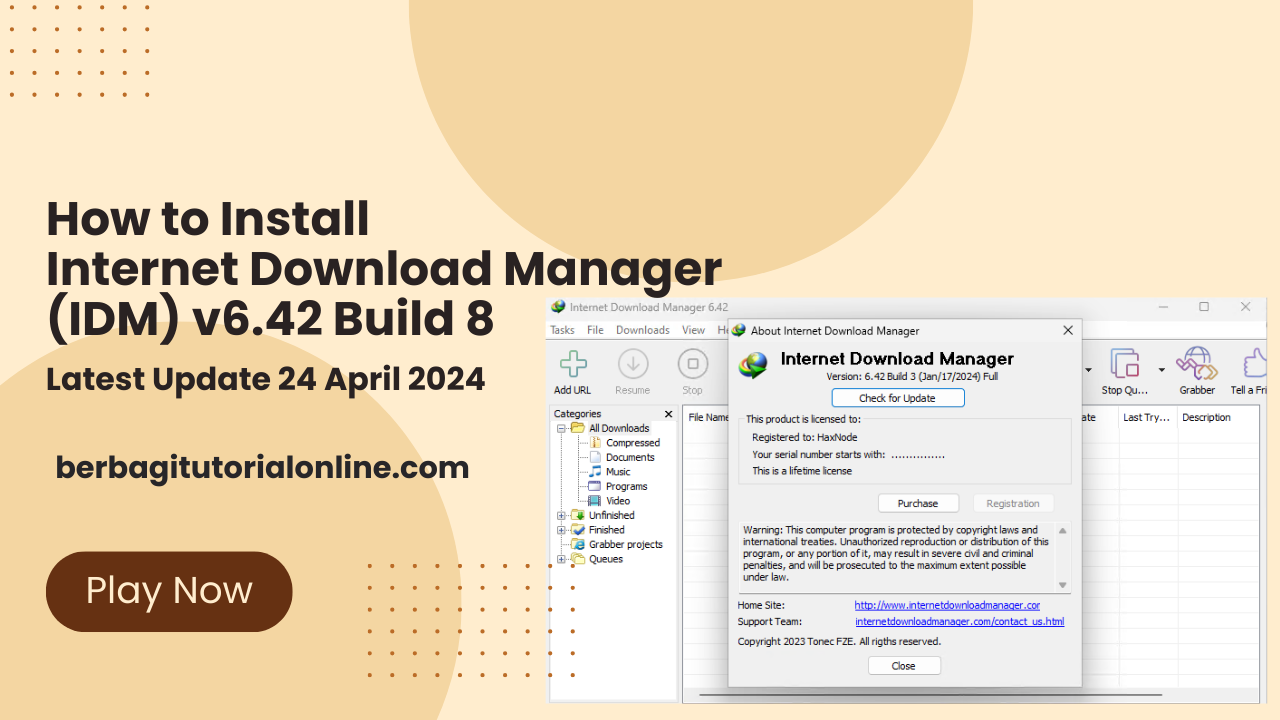Open the Grabber tool icon

point(1195,364)
